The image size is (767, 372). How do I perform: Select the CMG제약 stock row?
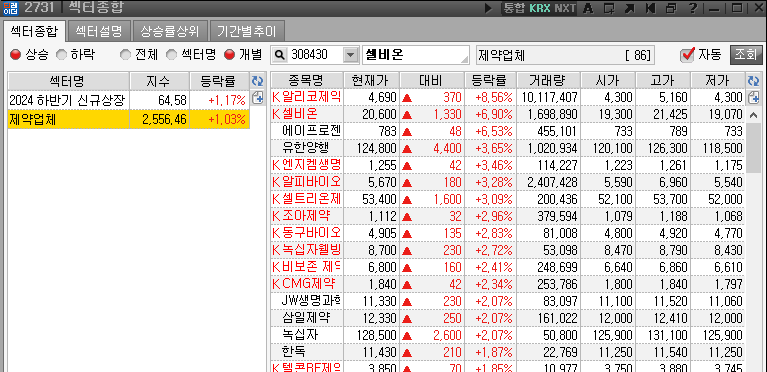(508, 284)
